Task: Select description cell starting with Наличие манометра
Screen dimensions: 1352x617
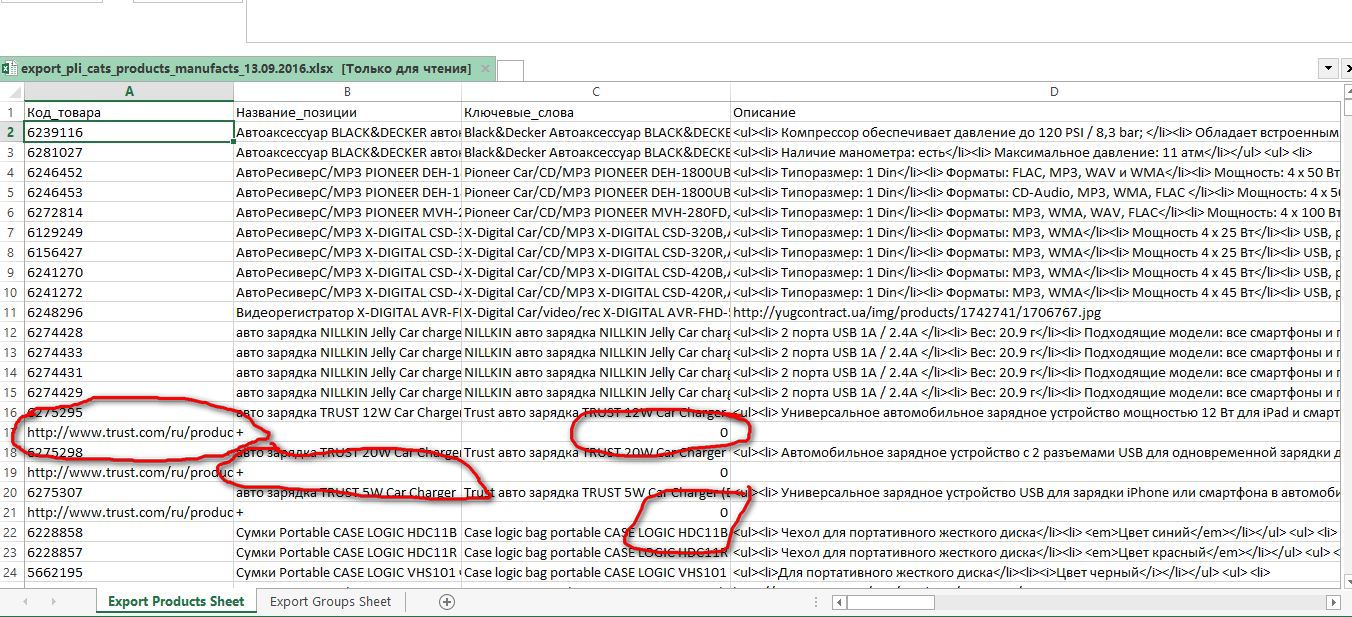Action: (x=1035, y=152)
